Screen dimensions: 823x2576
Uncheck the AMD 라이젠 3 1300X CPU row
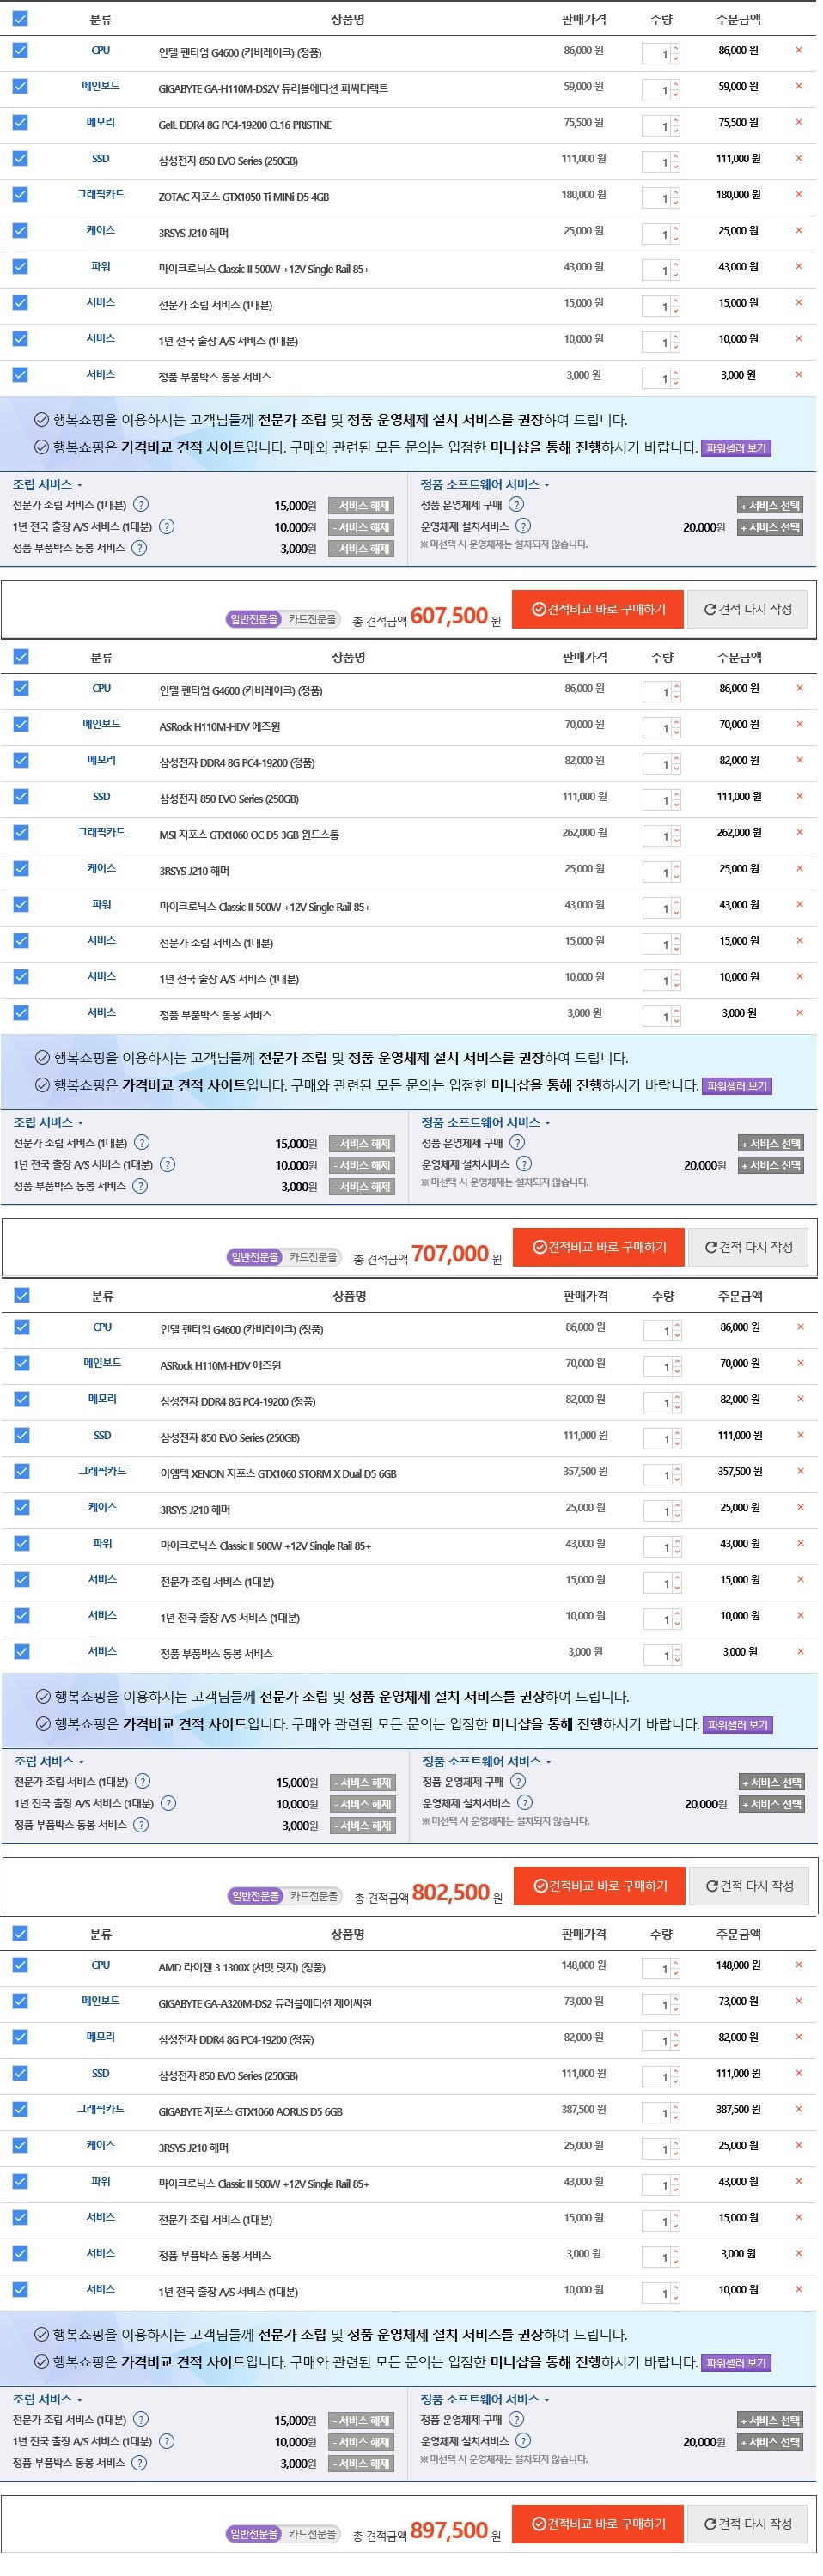point(20,1965)
